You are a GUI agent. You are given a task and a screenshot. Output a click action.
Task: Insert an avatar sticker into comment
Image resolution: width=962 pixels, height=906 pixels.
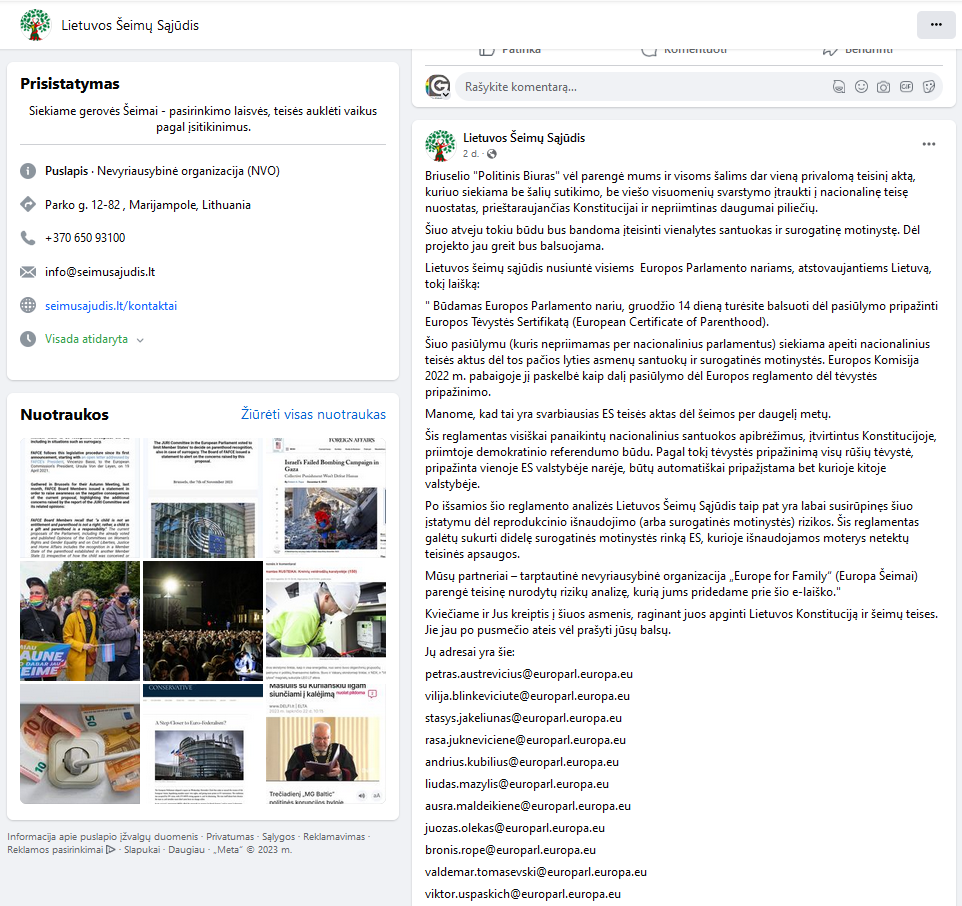pyautogui.click(x=839, y=87)
